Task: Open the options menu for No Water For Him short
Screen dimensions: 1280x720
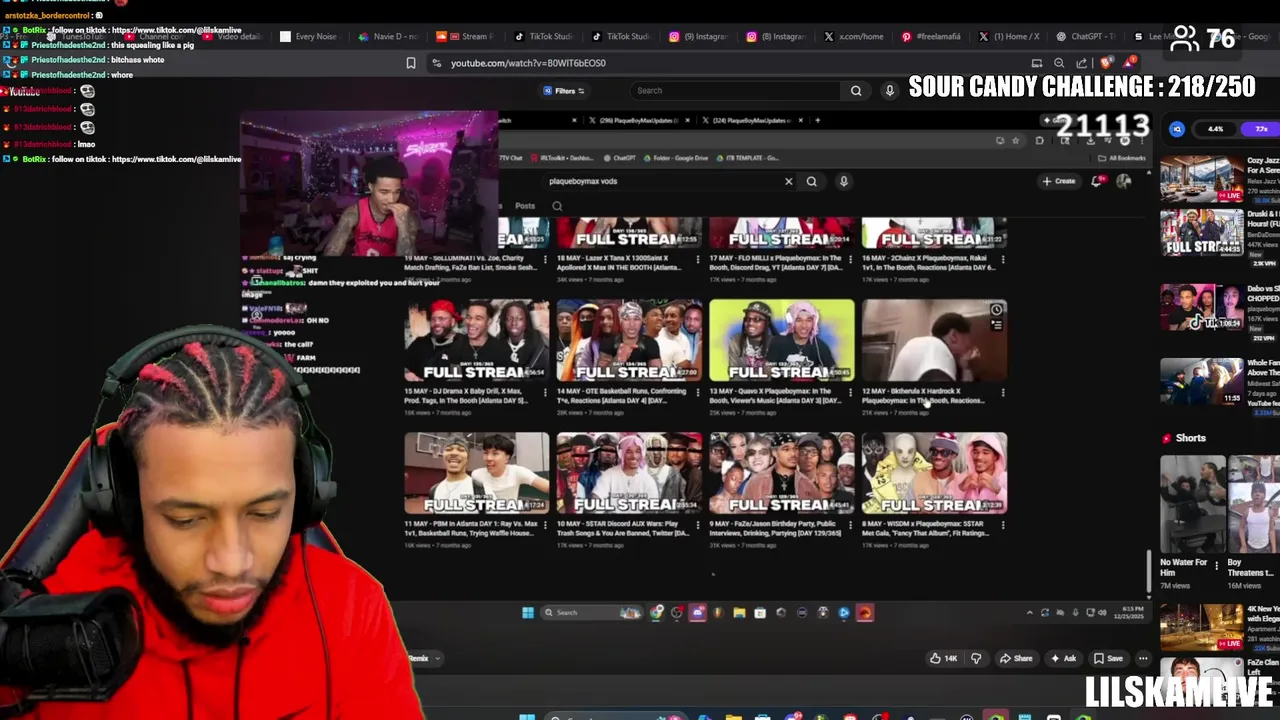Action: point(1217,565)
